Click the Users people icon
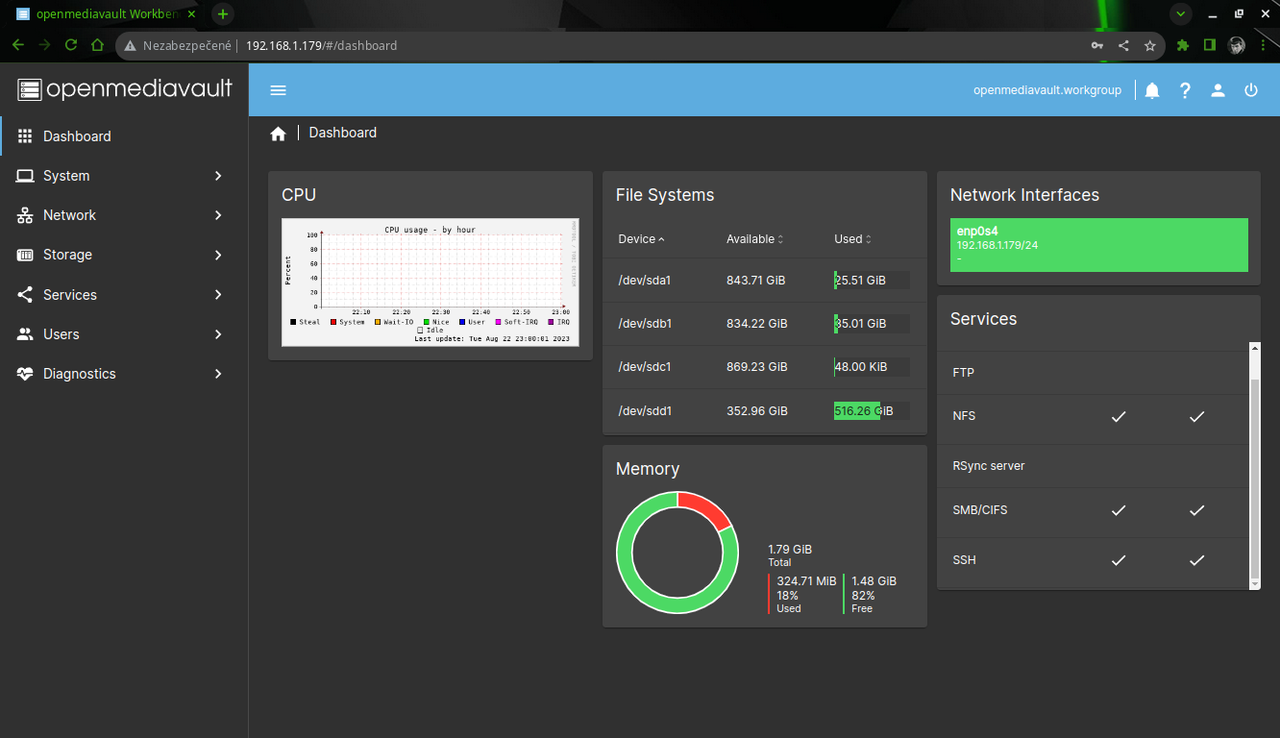Image resolution: width=1280 pixels, height=738 pixels. 25,334
